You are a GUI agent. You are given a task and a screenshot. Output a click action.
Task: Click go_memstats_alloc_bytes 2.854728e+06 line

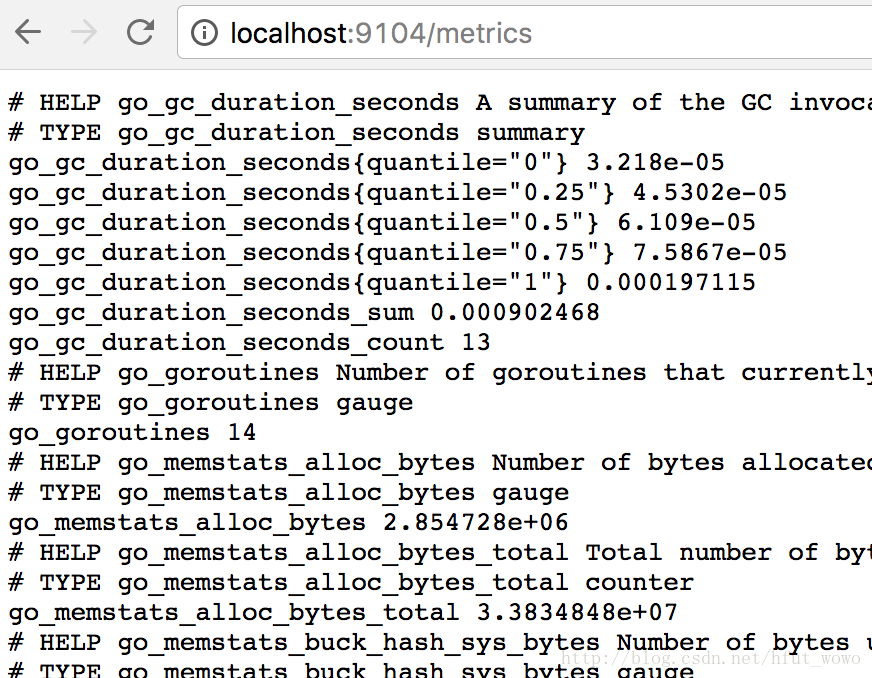pos(289,524)
